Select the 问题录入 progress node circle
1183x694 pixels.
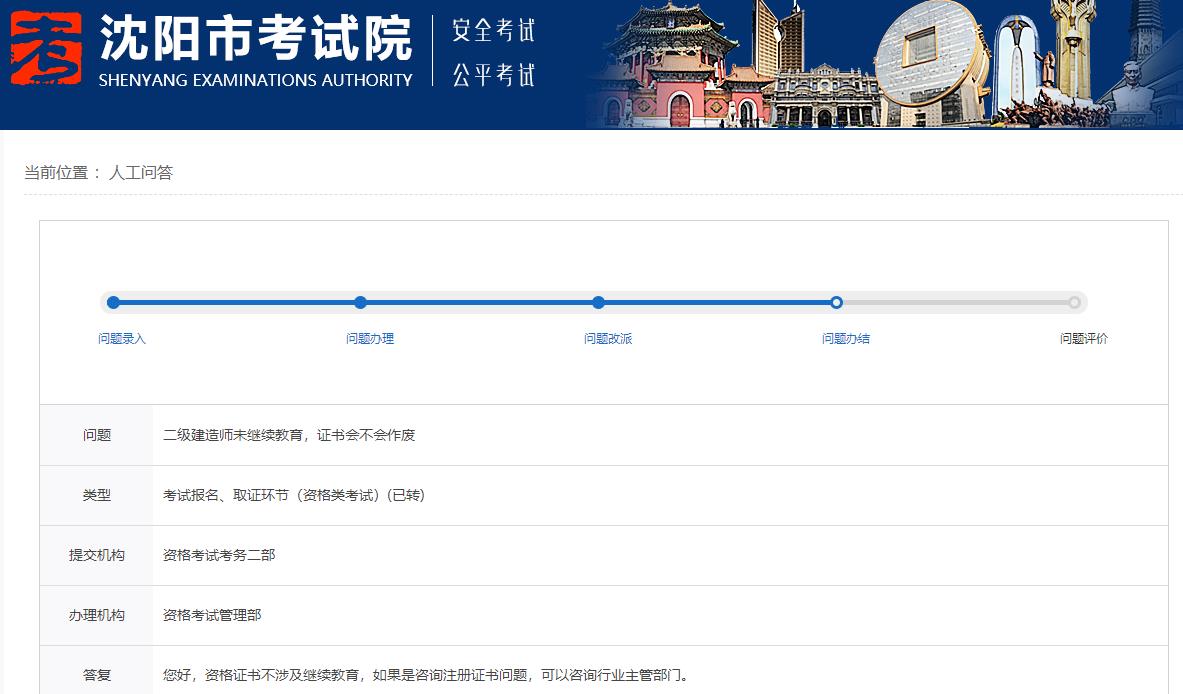pyautogui.click(x=112, y=302)
